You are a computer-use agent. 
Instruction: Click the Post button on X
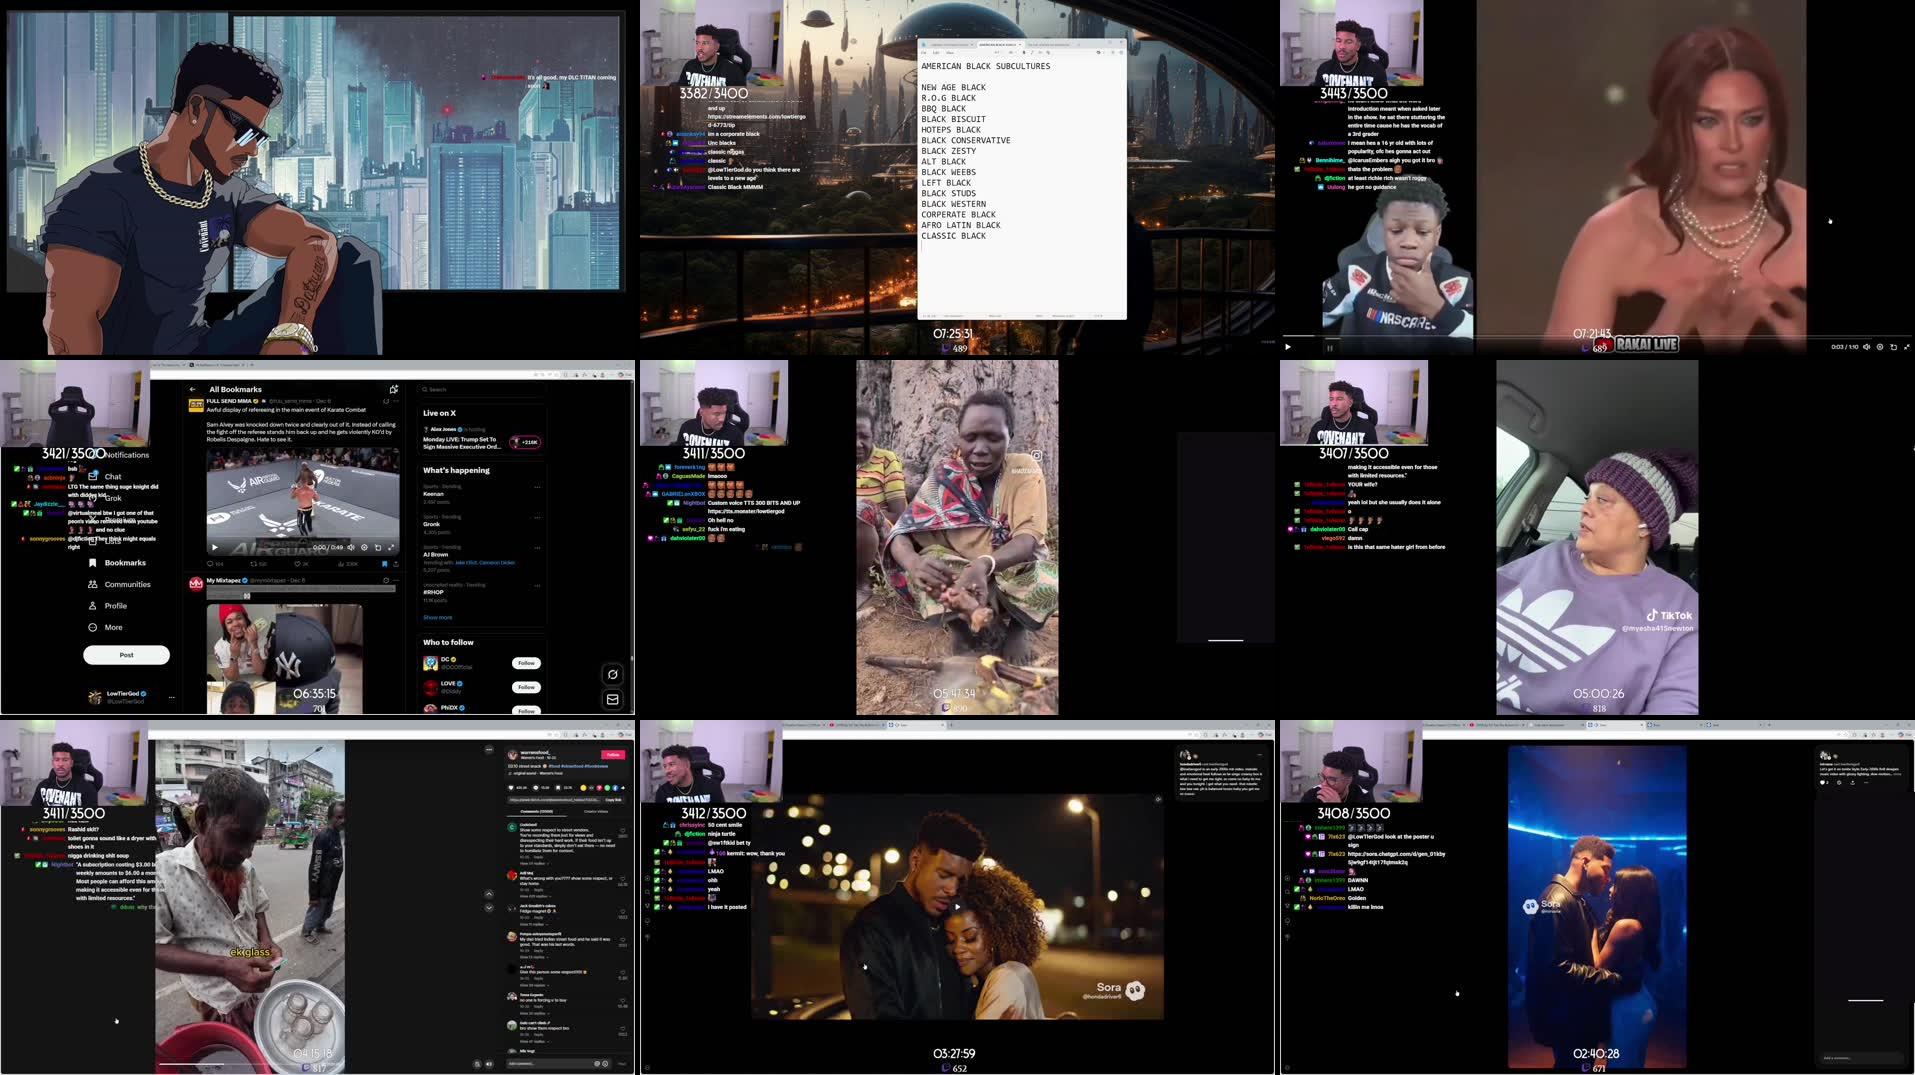tap(126, 655)
